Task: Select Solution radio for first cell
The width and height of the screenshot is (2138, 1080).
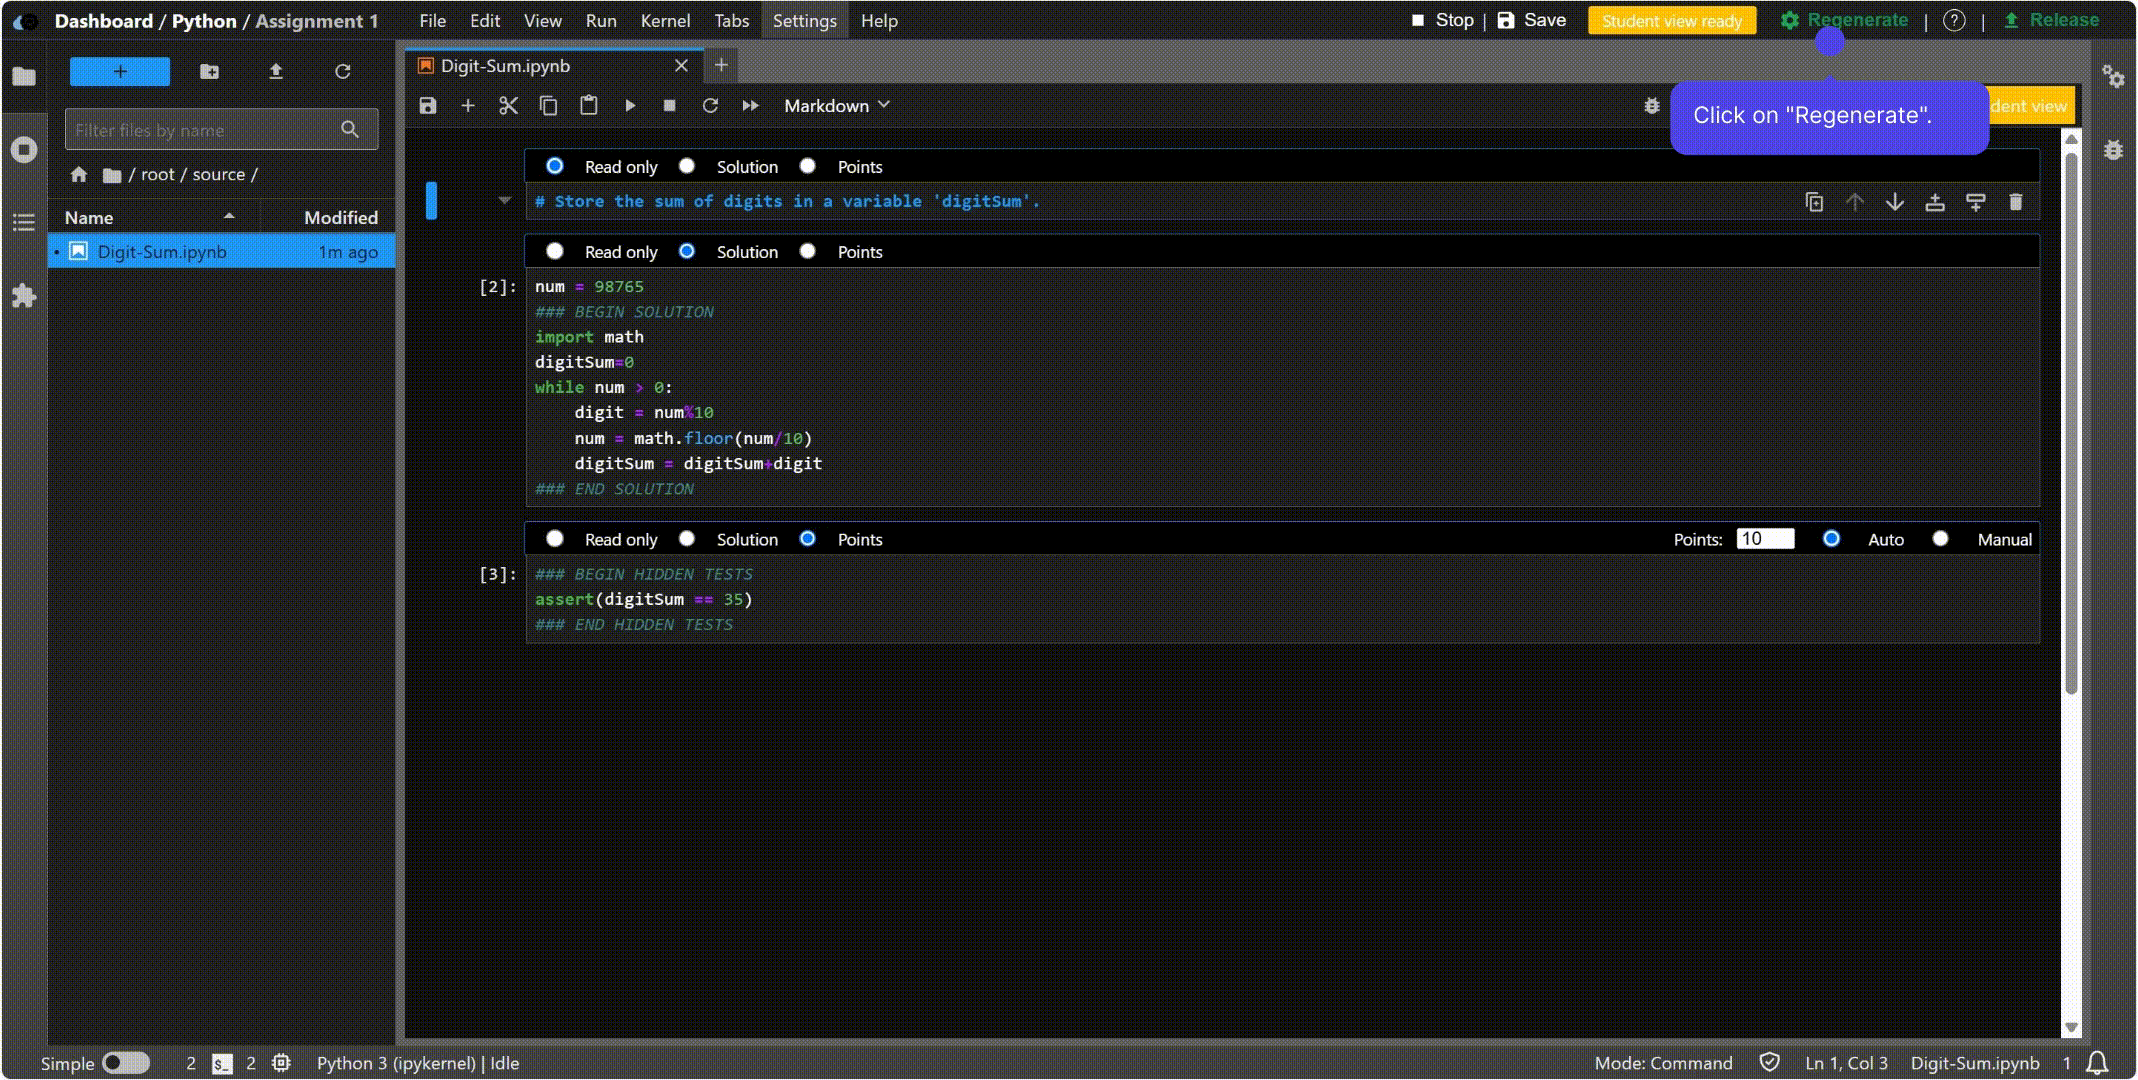Action: click(687, 166)
